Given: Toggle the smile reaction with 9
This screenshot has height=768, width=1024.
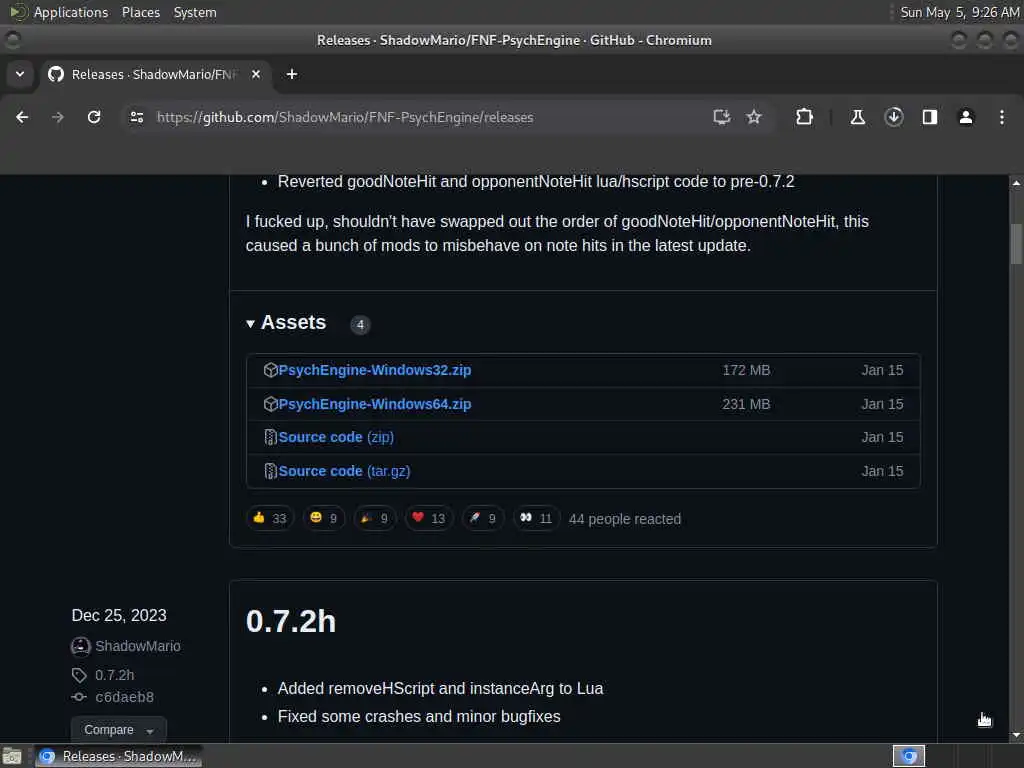Looking at the screenshot, I should pyautogui.click(x=323, y=519).
